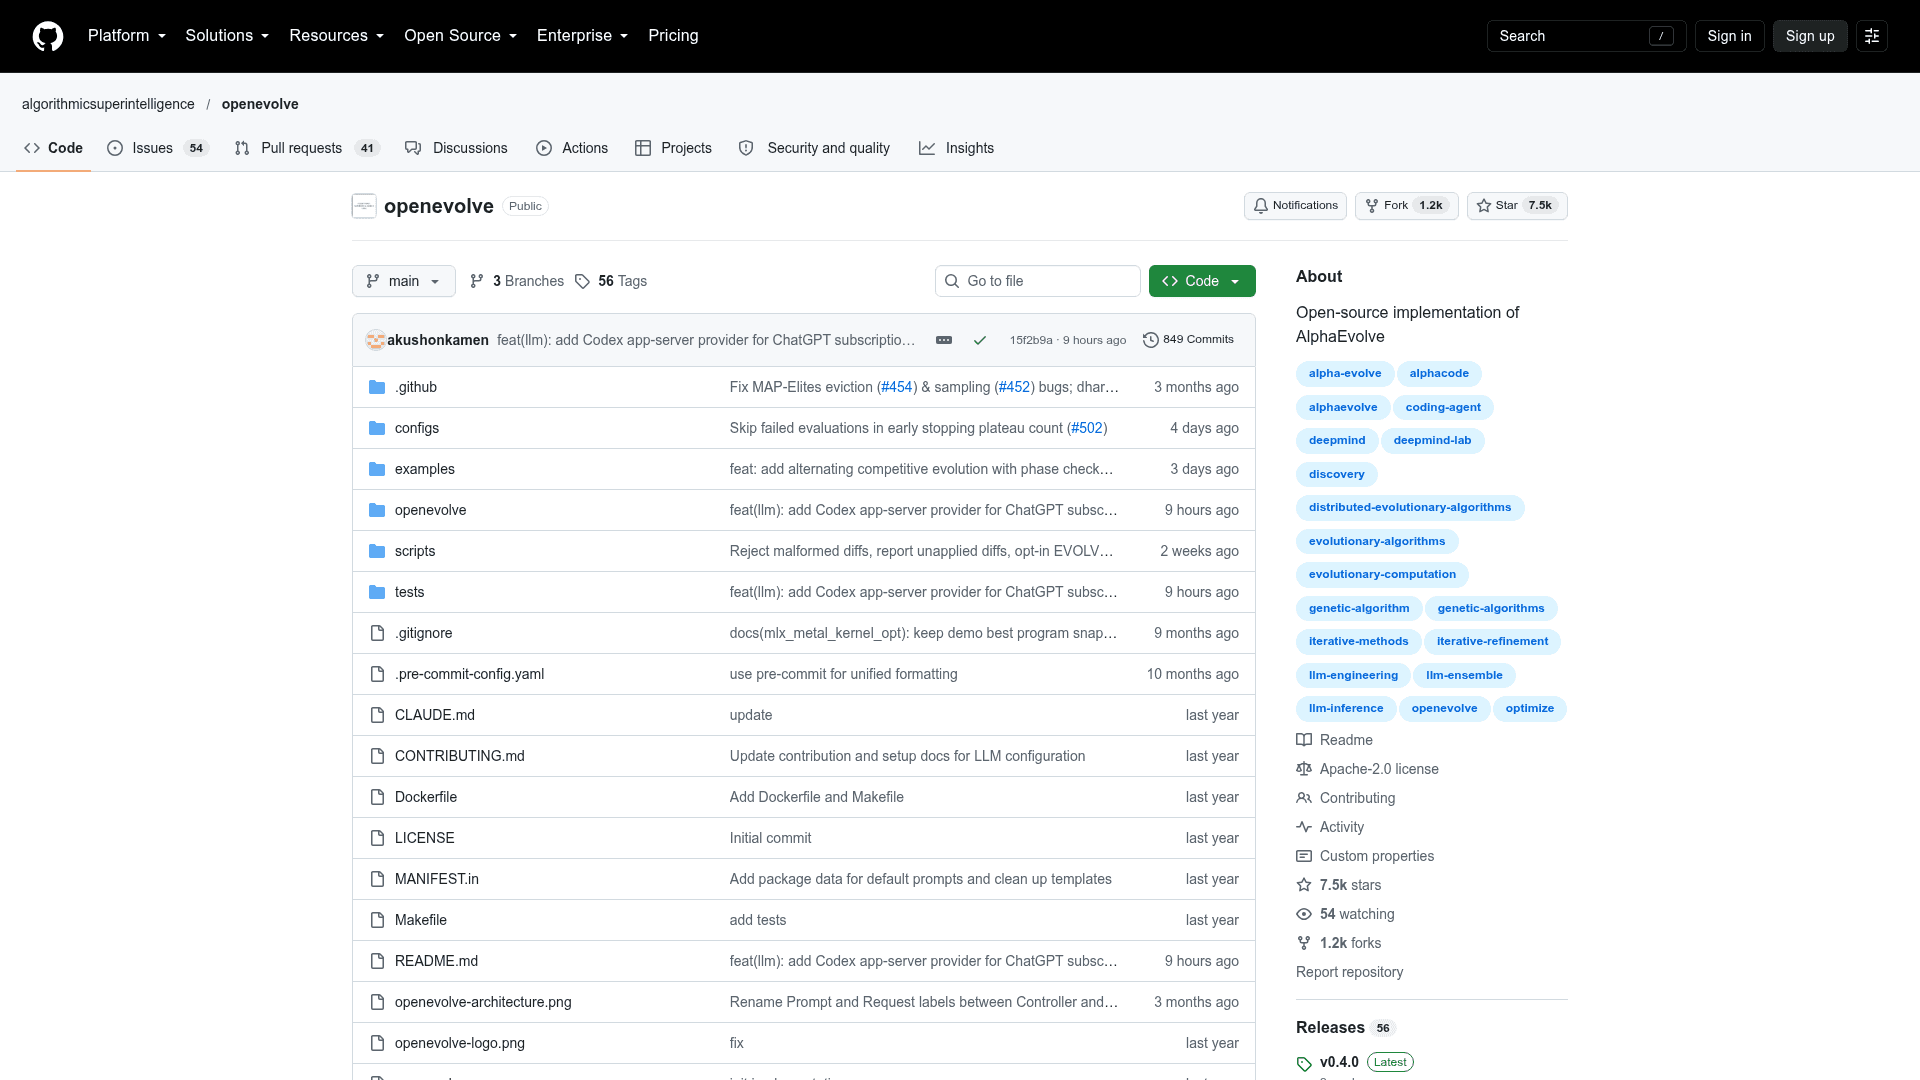Star the openevolve repository

click(1517, 206)
